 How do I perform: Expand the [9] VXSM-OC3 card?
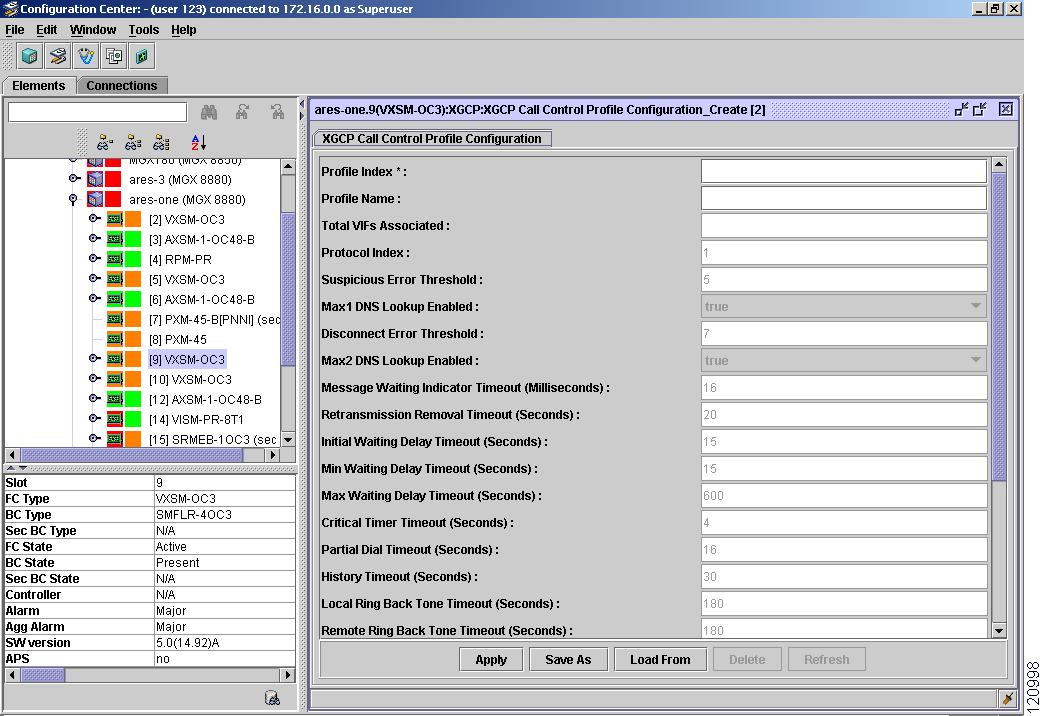pos(94,358)
